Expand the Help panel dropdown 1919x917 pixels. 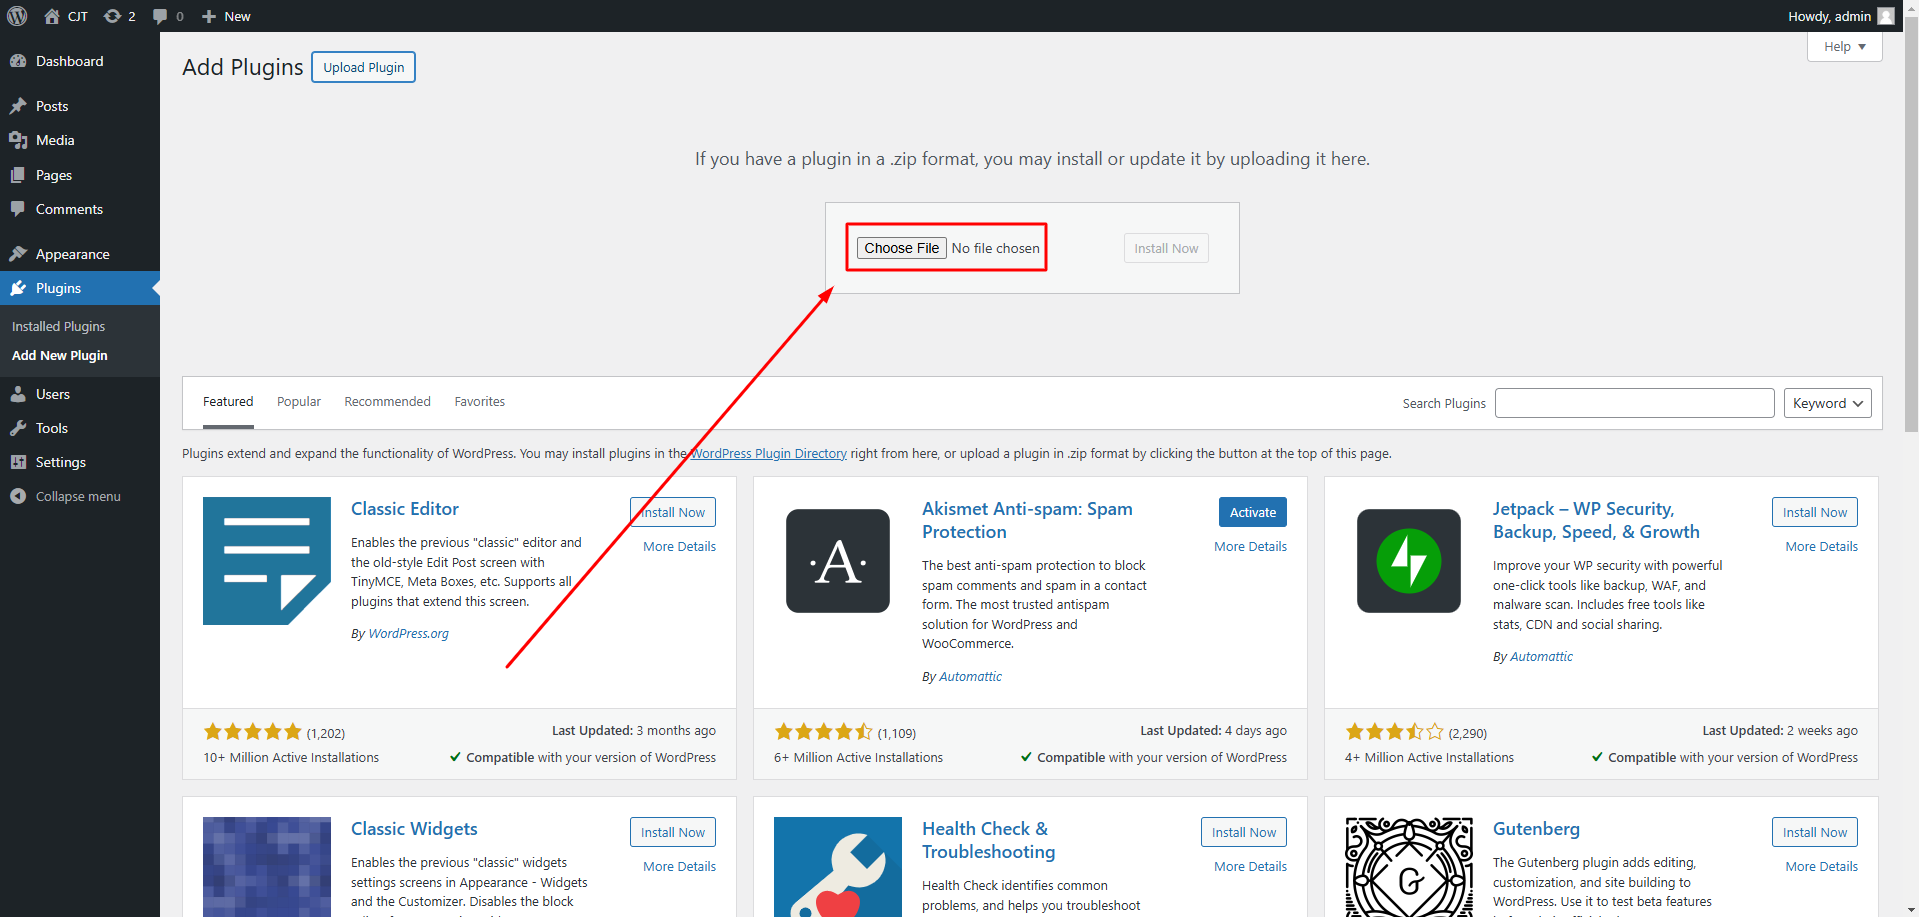click(x=1844, y=46)
